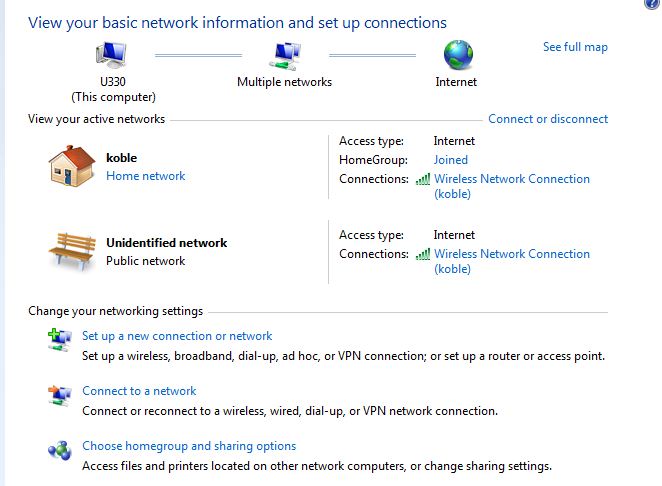Click signal bars icon beside koble home connection
Viewport: 662px width, 486px height.
pyautogui.click(x=423, y=179)
